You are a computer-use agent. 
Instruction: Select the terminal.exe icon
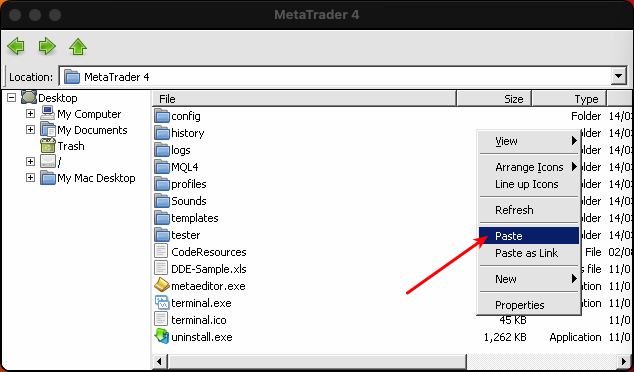[x=162, y=302]
